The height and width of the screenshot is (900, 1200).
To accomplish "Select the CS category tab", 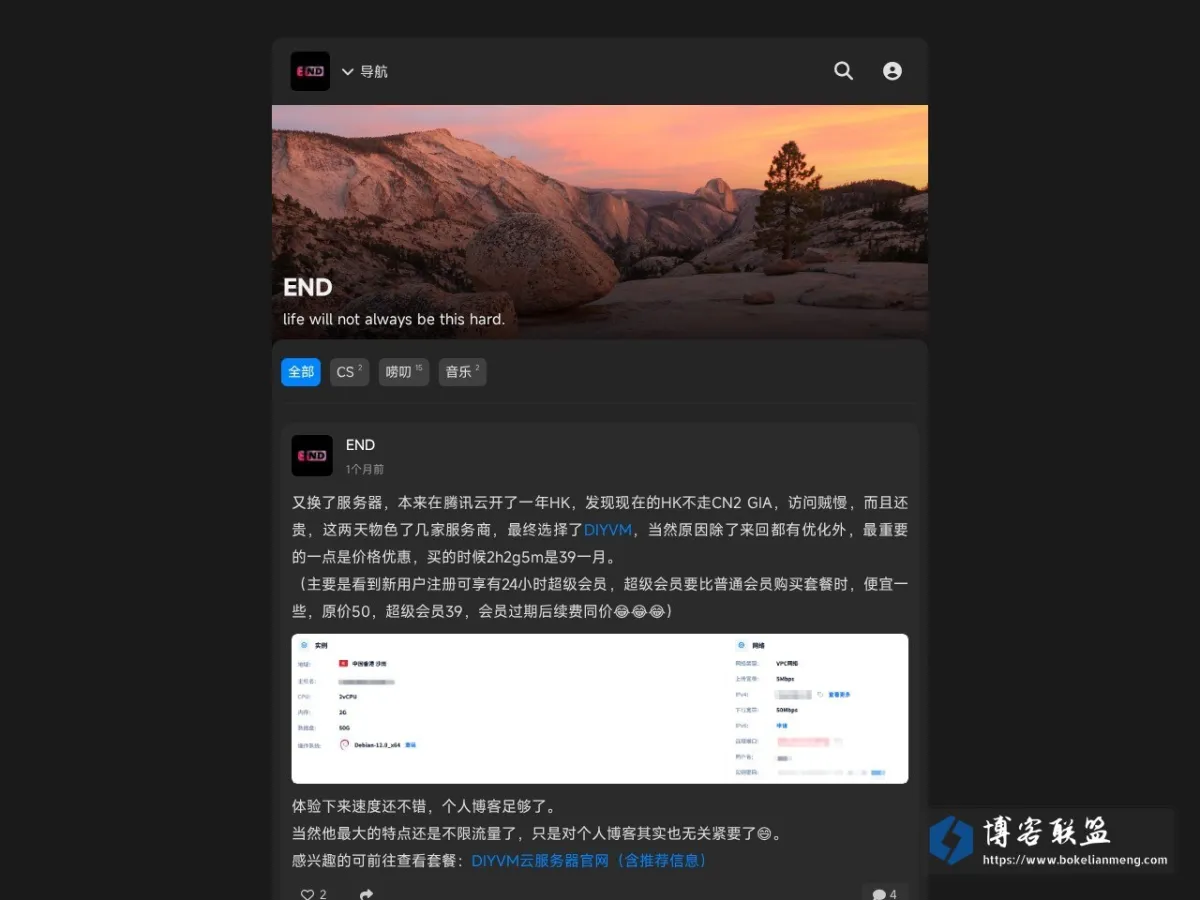I will (x=349, y=372).
